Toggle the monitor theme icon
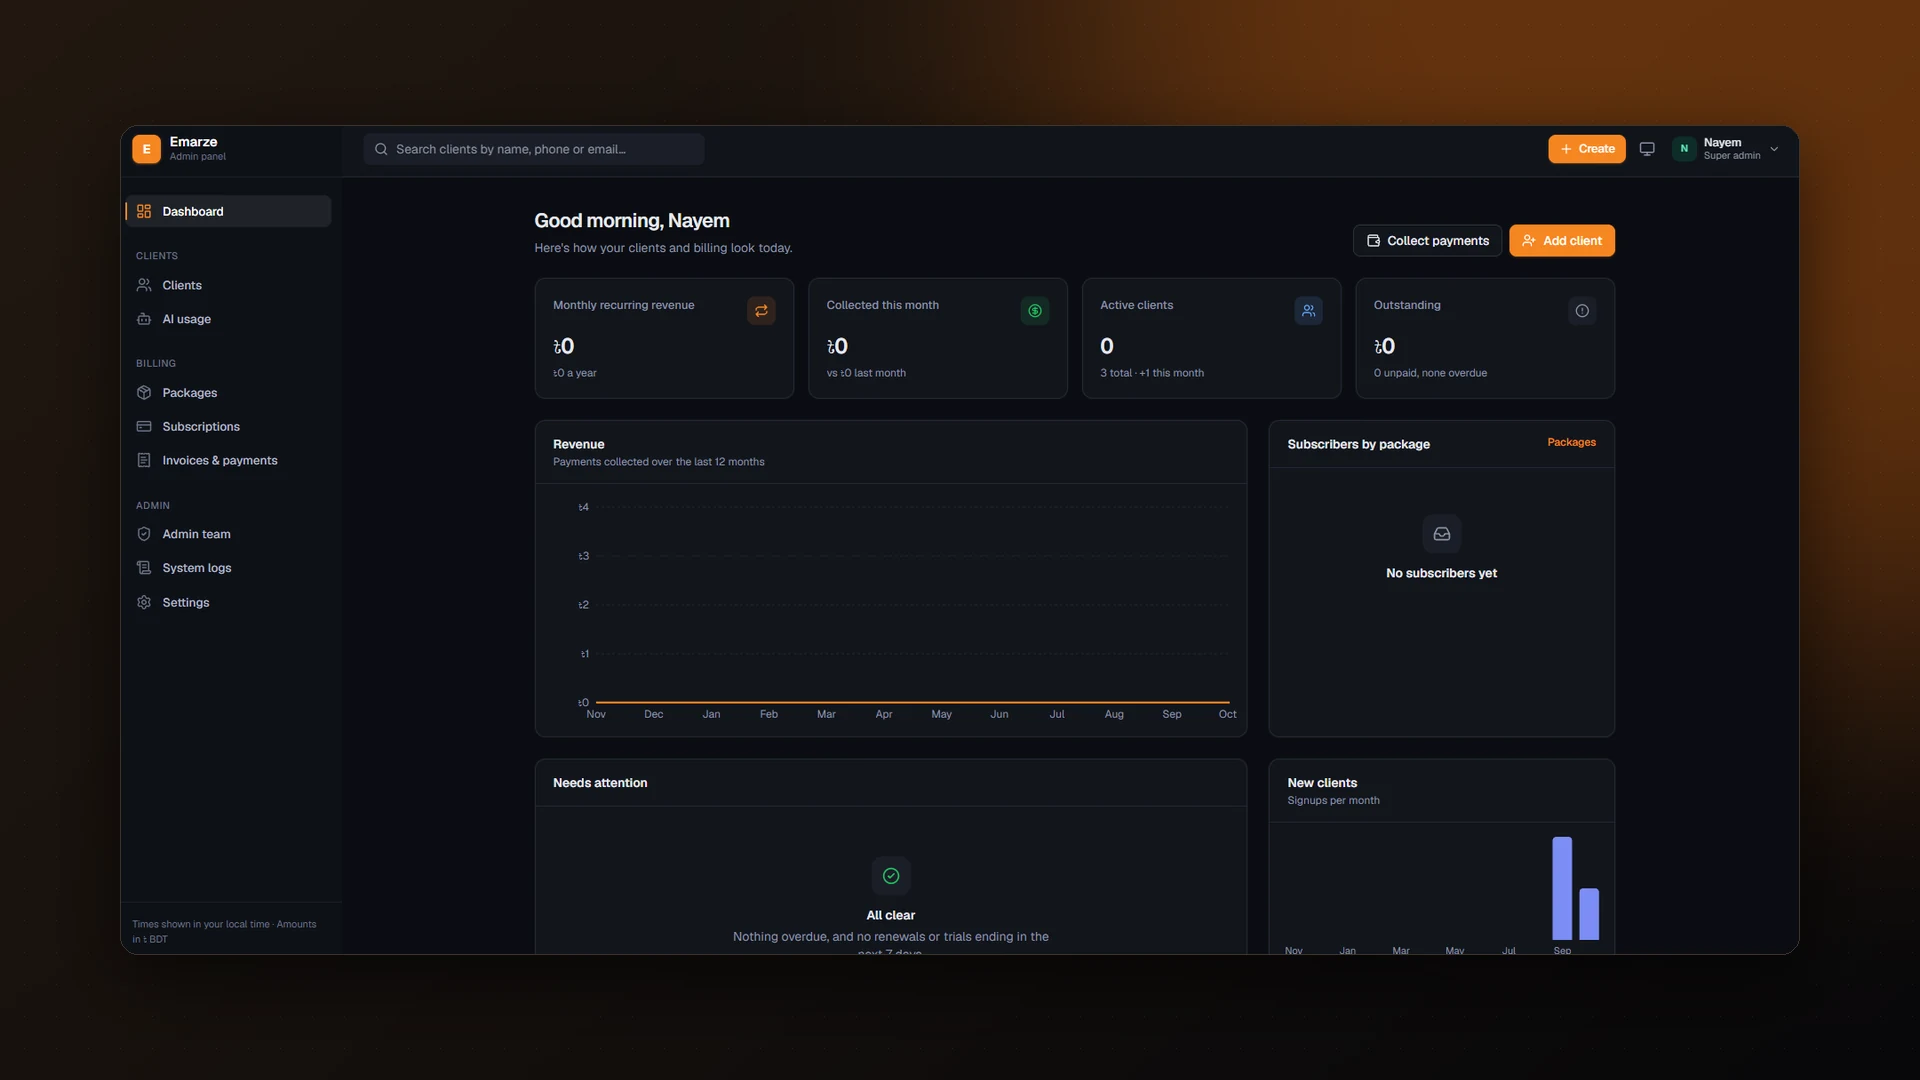 (x=1647, y=149)
